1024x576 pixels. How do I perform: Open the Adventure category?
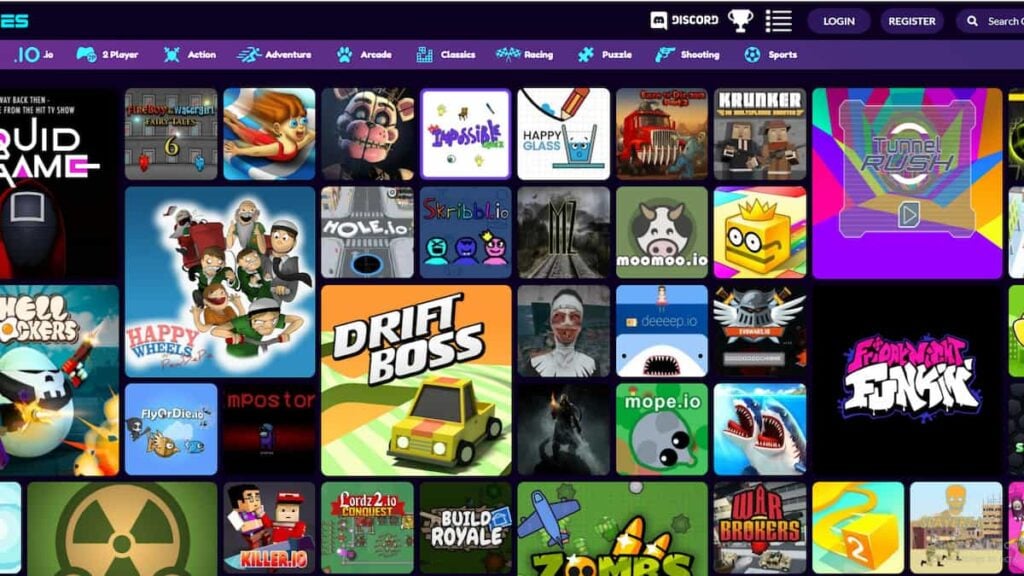(x=274, y=55)
